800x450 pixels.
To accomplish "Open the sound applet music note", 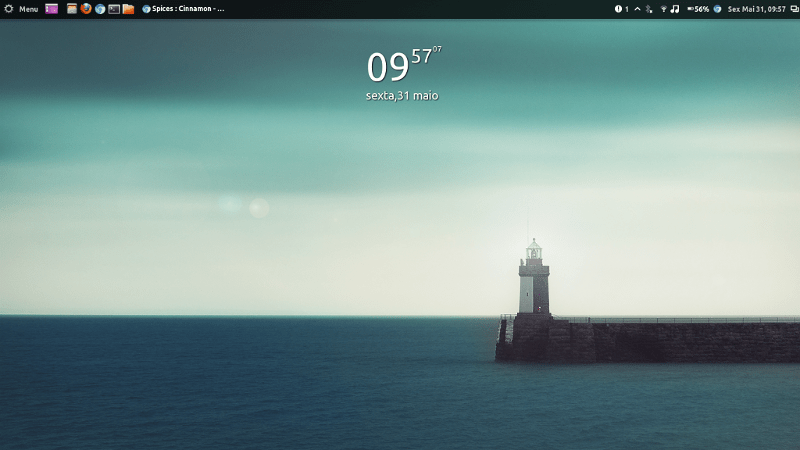I will point(675,9).
